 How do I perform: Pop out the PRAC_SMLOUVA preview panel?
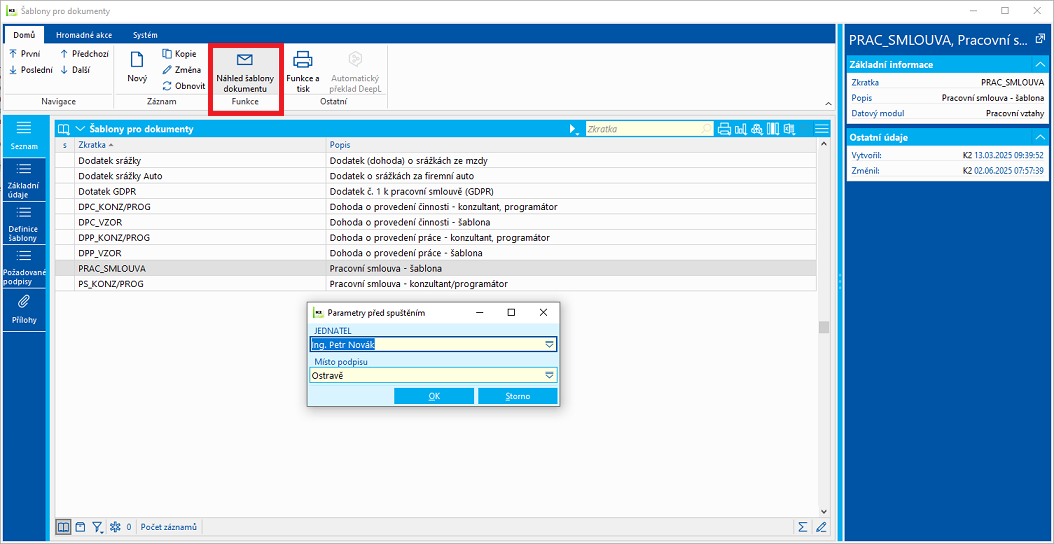pyautogui.click(x=1040, y=40)
